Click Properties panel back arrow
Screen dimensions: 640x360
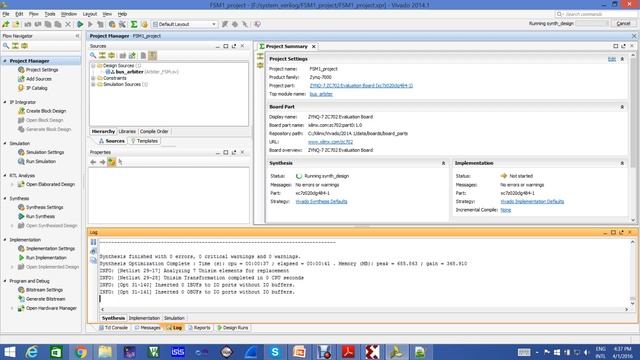click(x=93, y=162)
